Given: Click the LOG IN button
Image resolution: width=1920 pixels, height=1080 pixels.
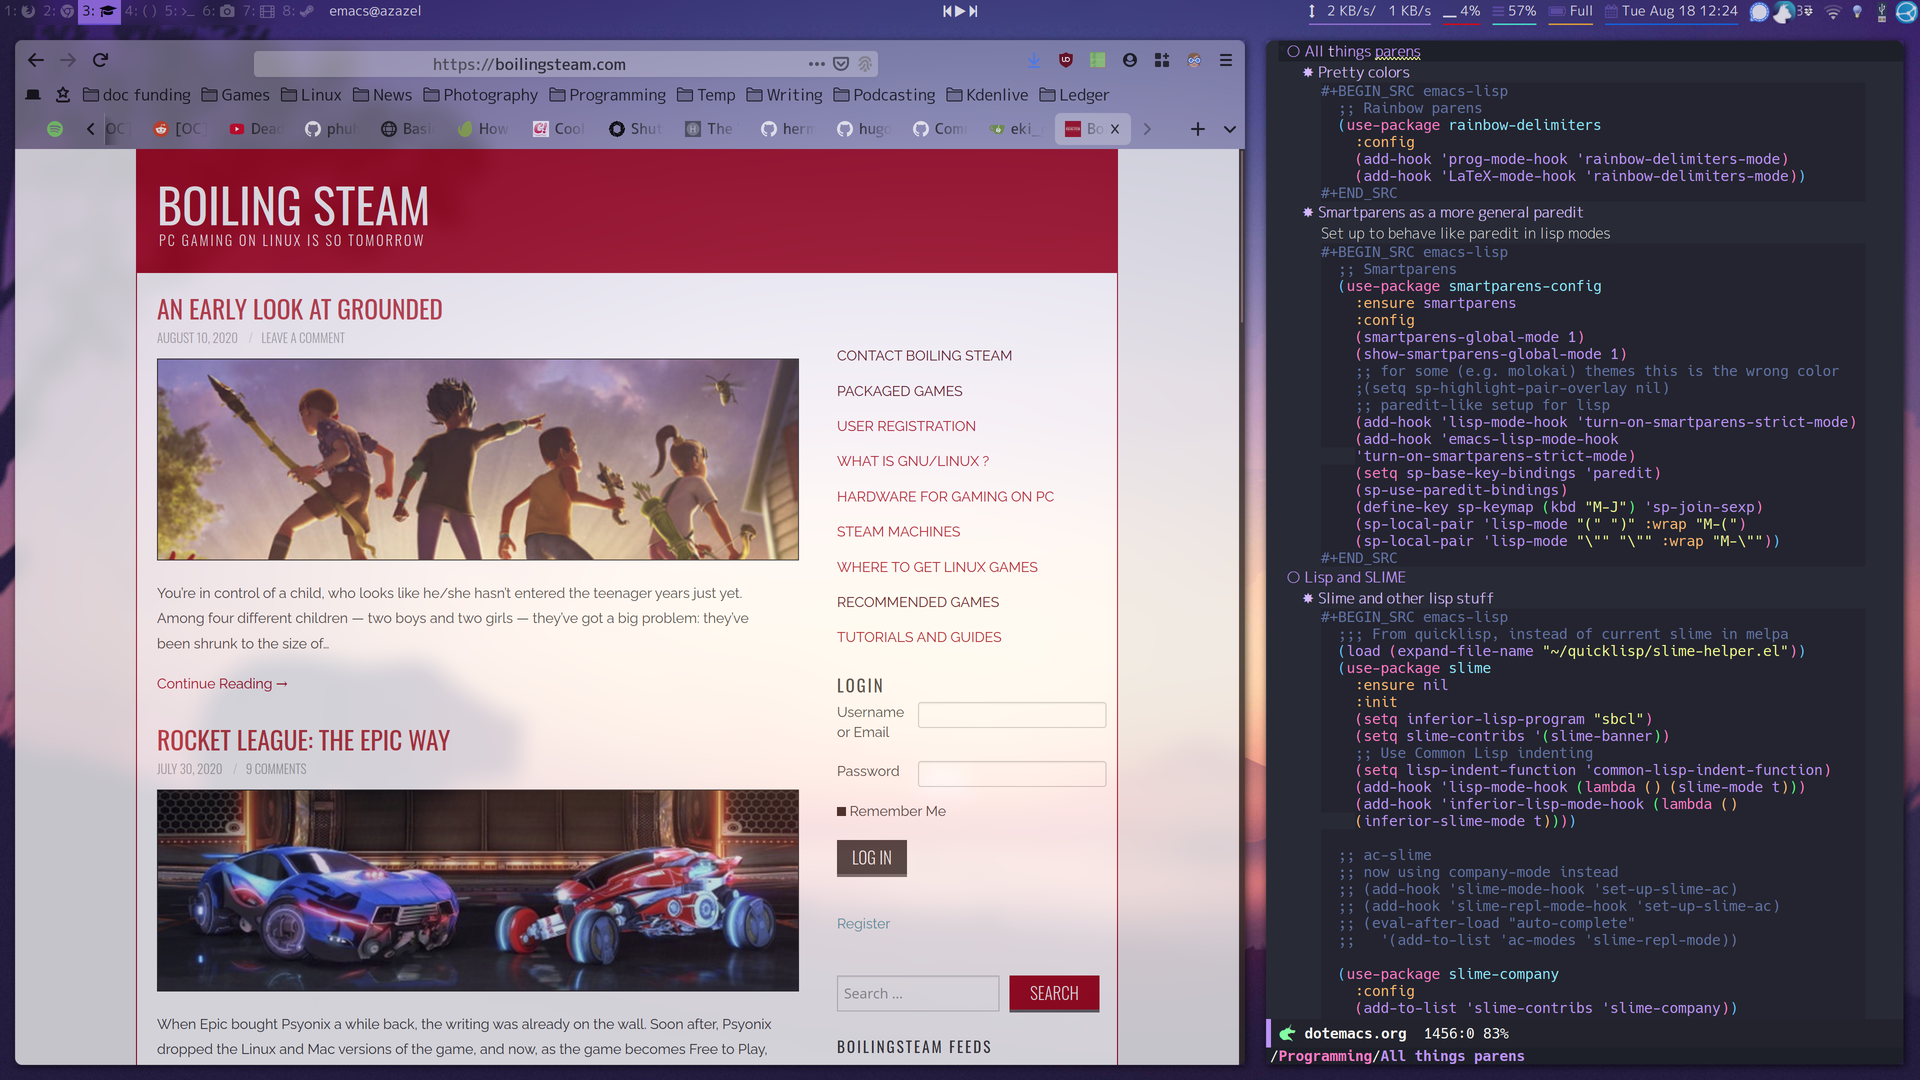Looking at the screenshot, I should (x=872, y=858).
